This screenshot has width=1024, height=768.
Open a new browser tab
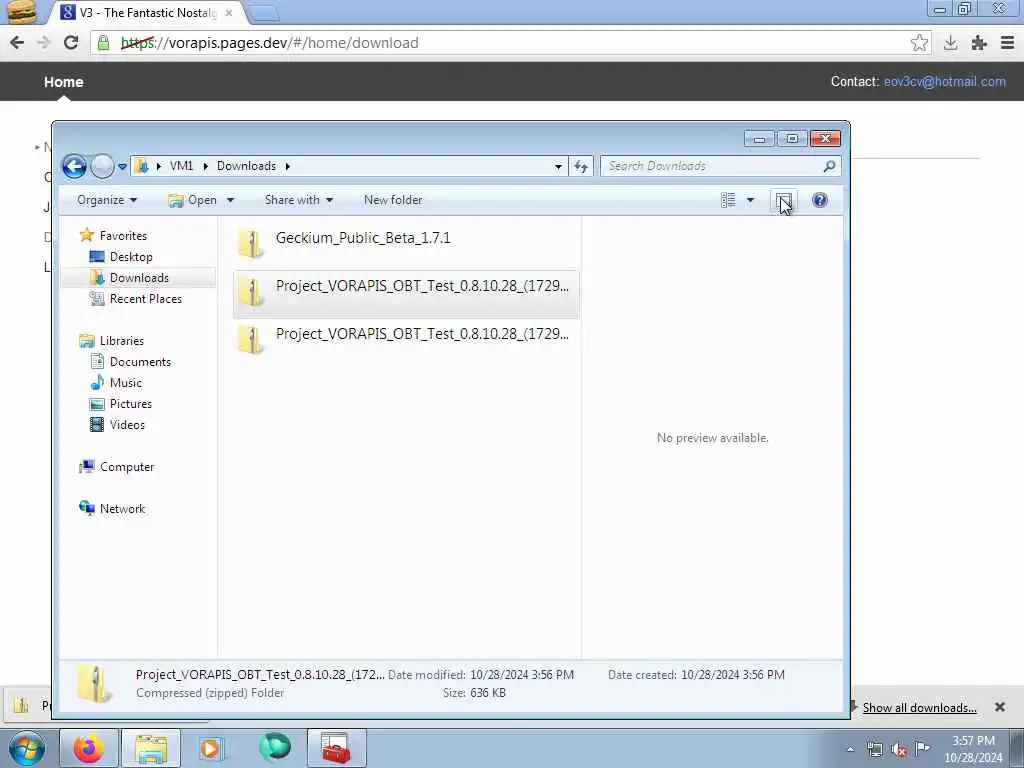click(x=264, y=13)
